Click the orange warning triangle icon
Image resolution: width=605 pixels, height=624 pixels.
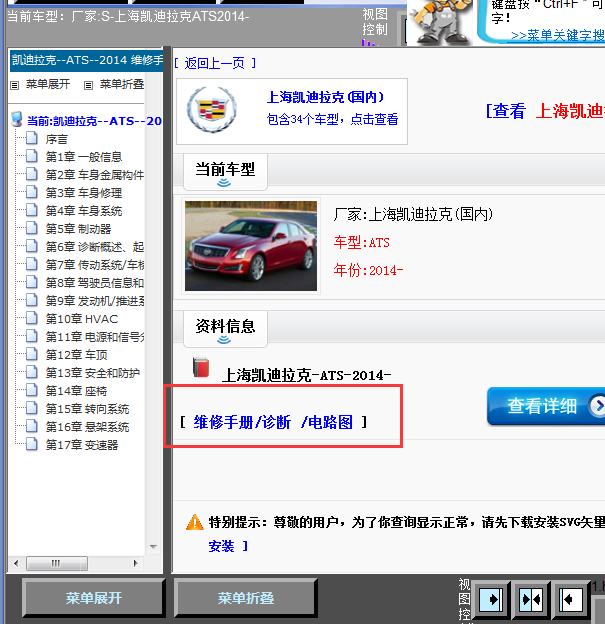195,522
